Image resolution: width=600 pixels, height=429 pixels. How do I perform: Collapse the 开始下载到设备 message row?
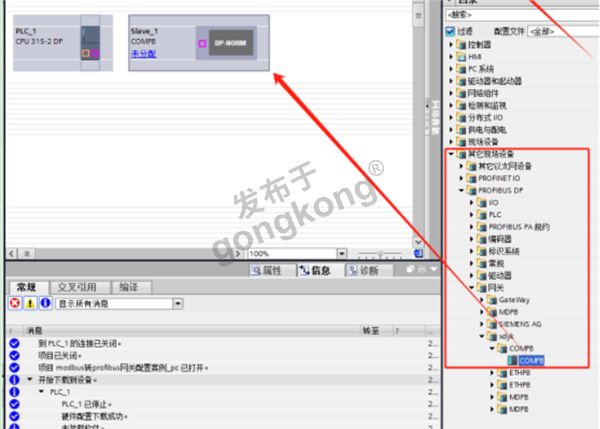click(x=30, y=380)
